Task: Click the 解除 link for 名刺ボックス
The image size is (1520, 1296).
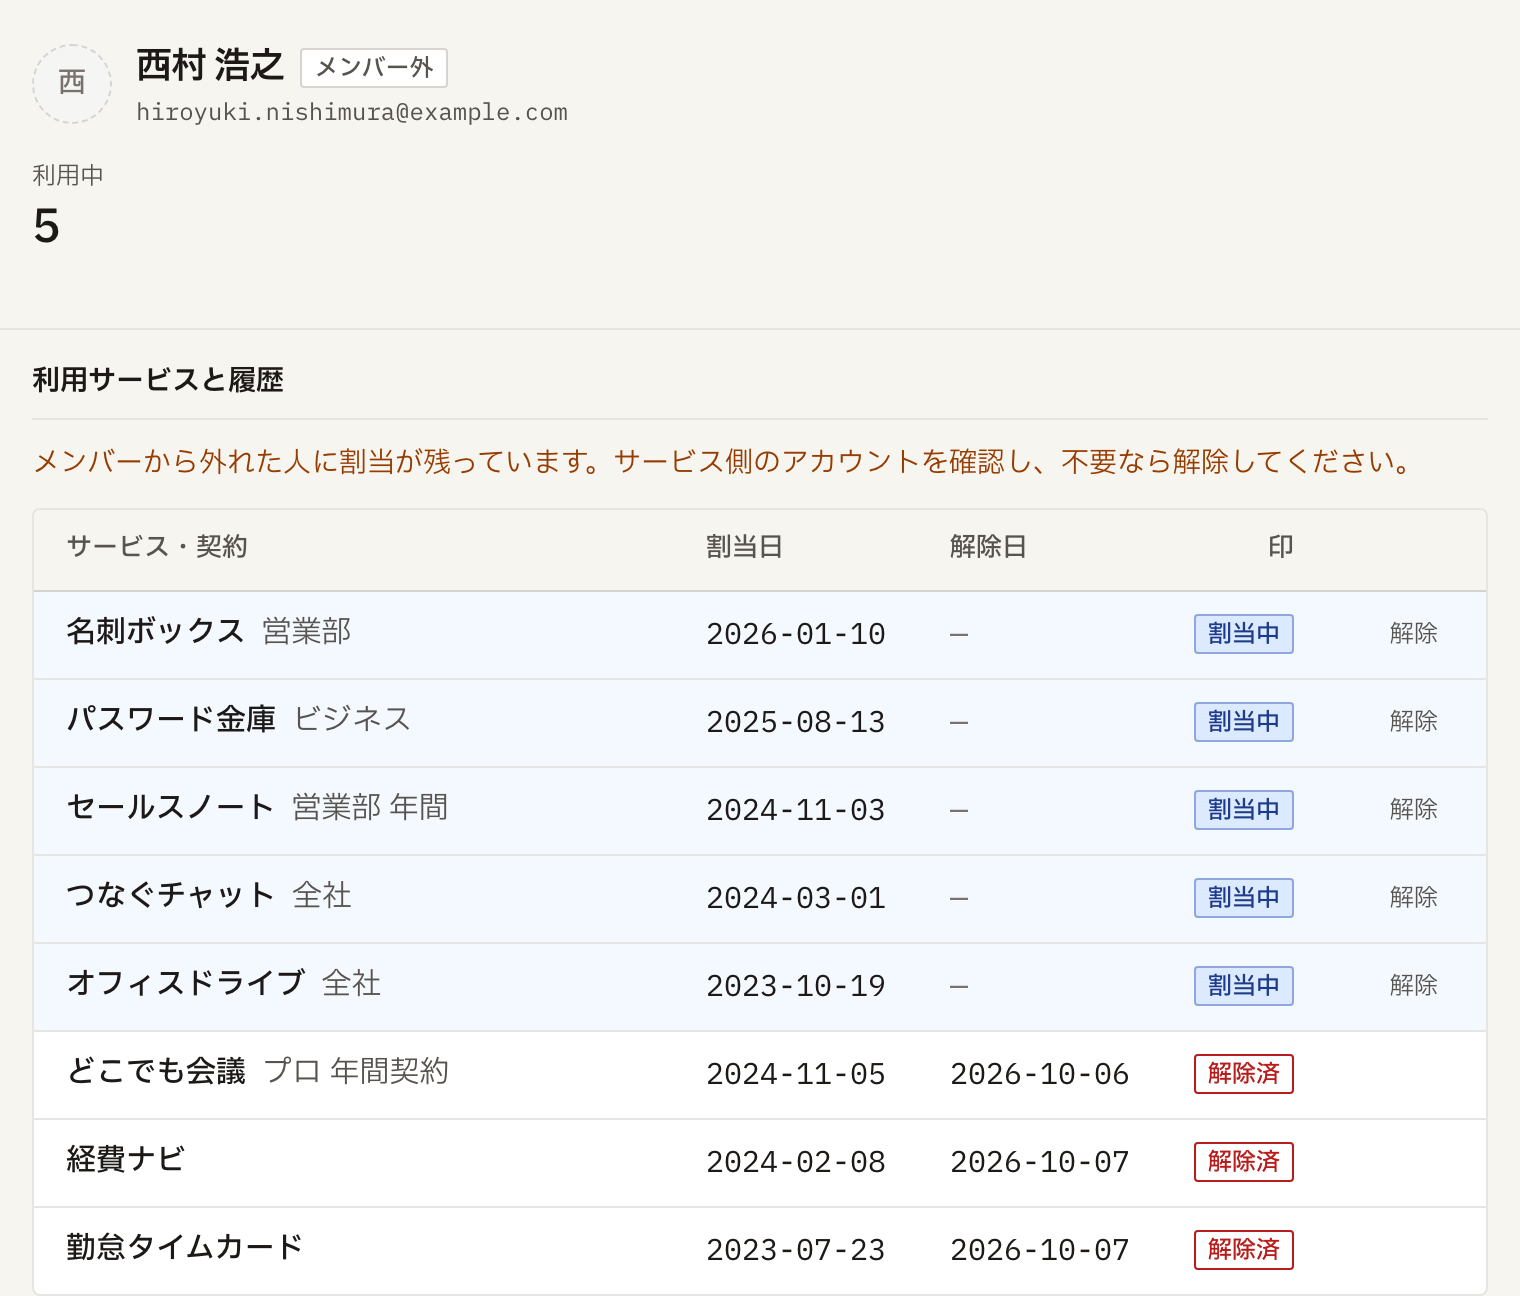Action: click(1413, 633)
